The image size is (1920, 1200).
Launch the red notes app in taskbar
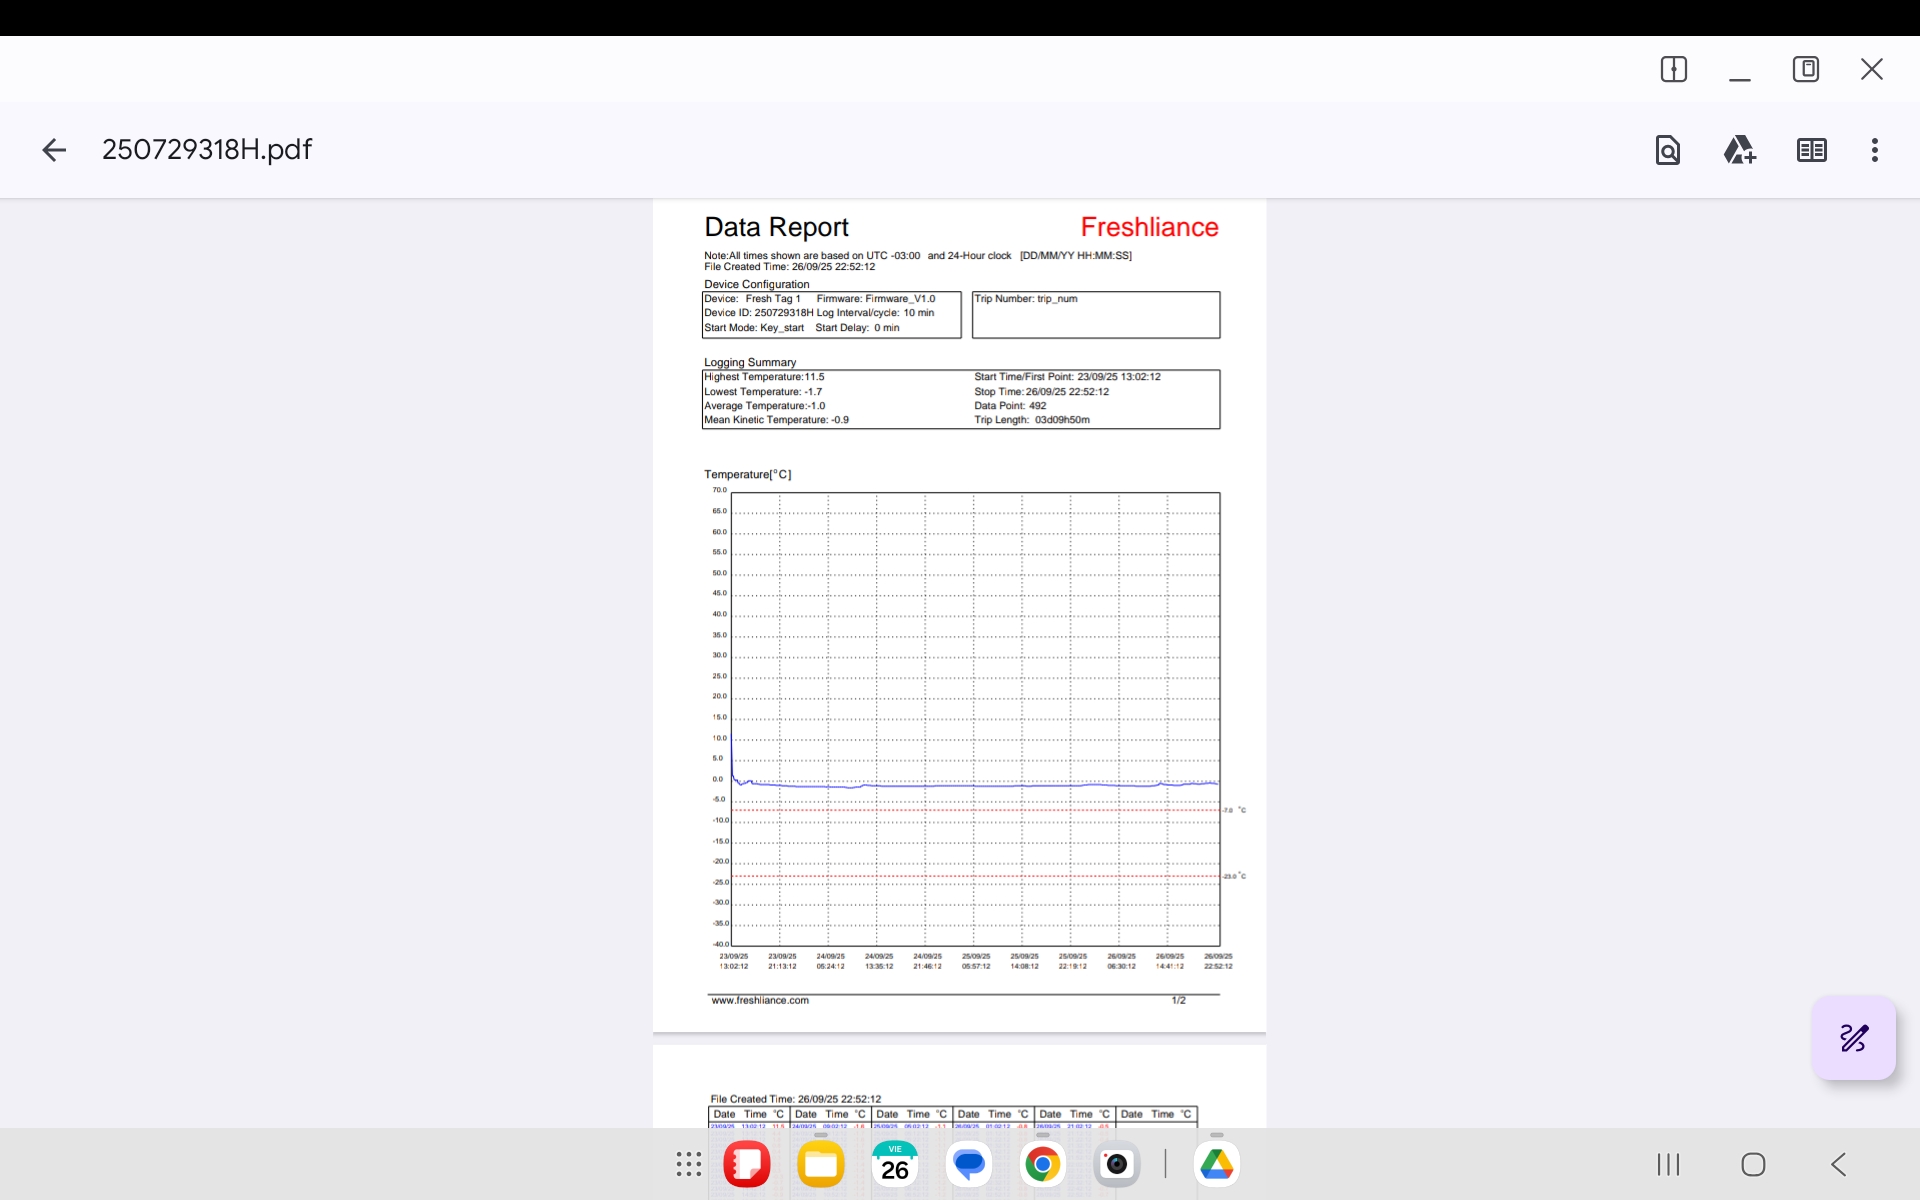747,1164
